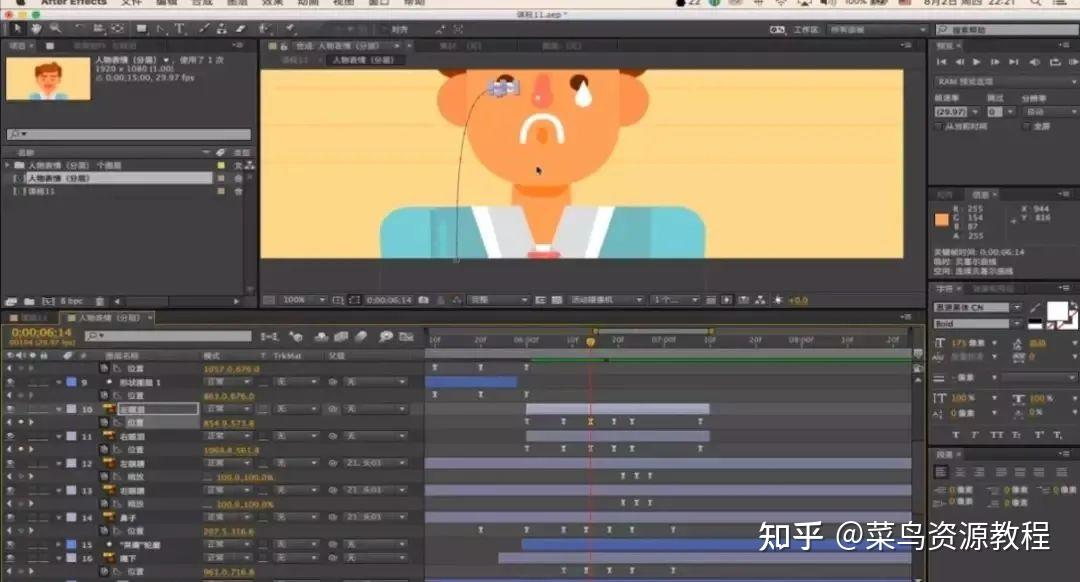
Task: Play the preview
Action: (977, 62)
